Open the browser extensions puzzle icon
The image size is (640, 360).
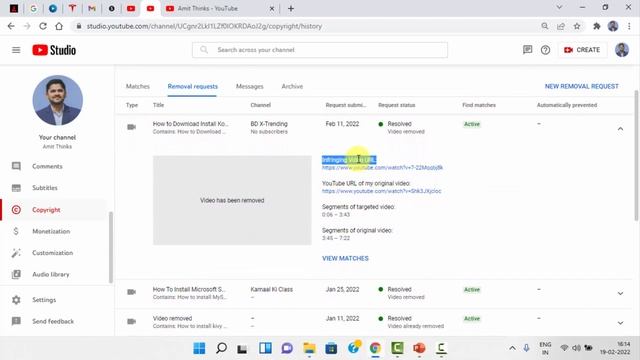(596, 26)
